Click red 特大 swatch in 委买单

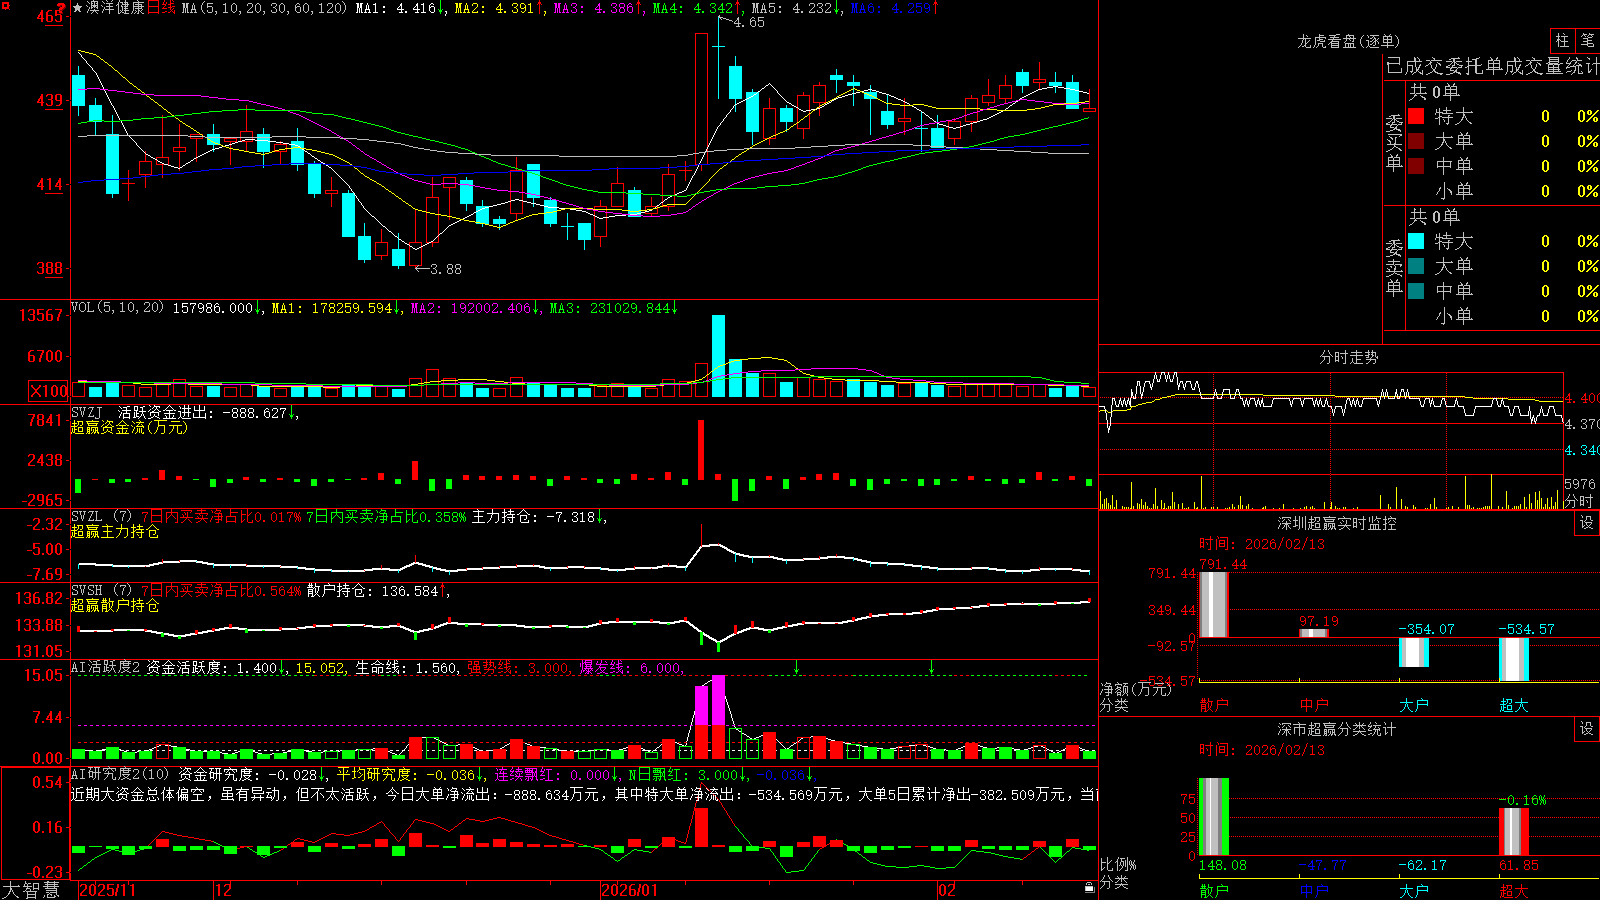1416,116
